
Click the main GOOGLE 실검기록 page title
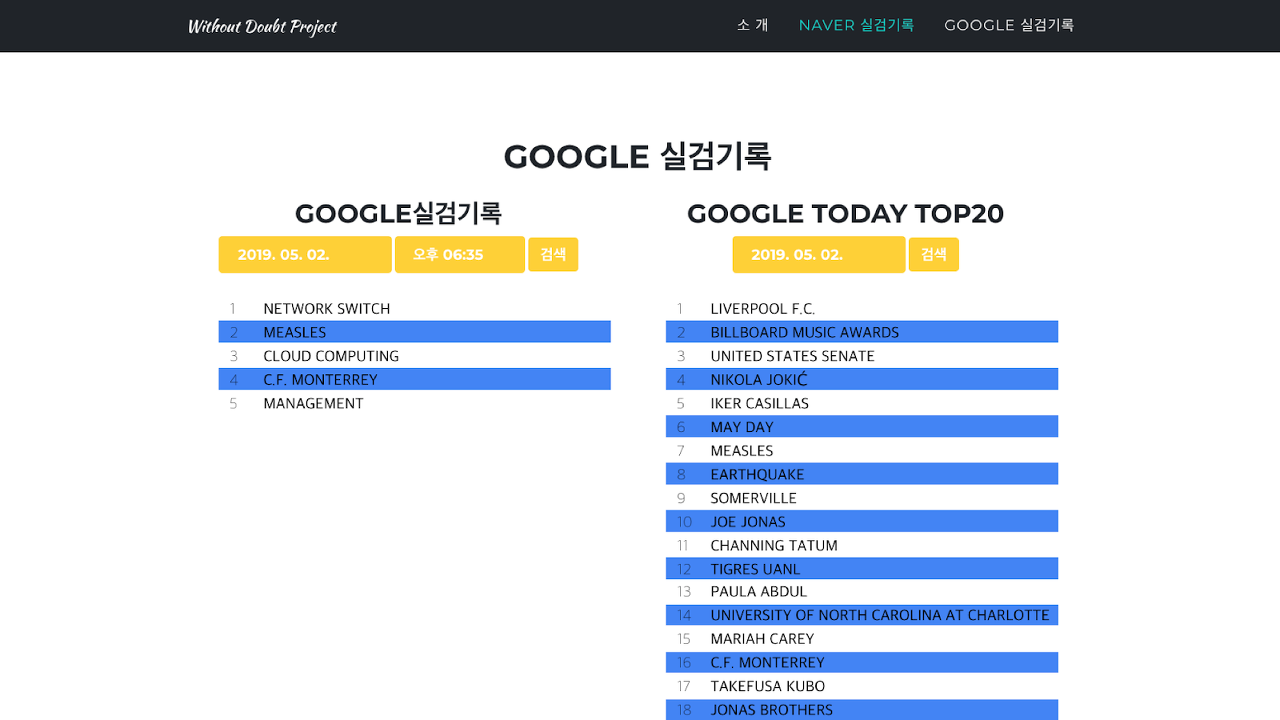pos(638,157)
